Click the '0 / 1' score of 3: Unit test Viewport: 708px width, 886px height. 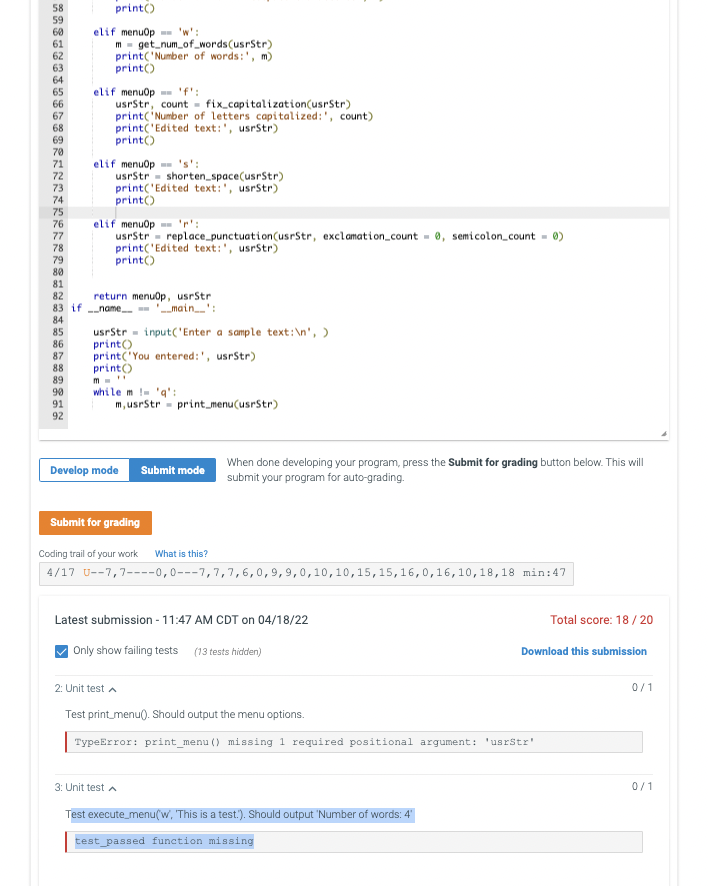tap(642, 787)
